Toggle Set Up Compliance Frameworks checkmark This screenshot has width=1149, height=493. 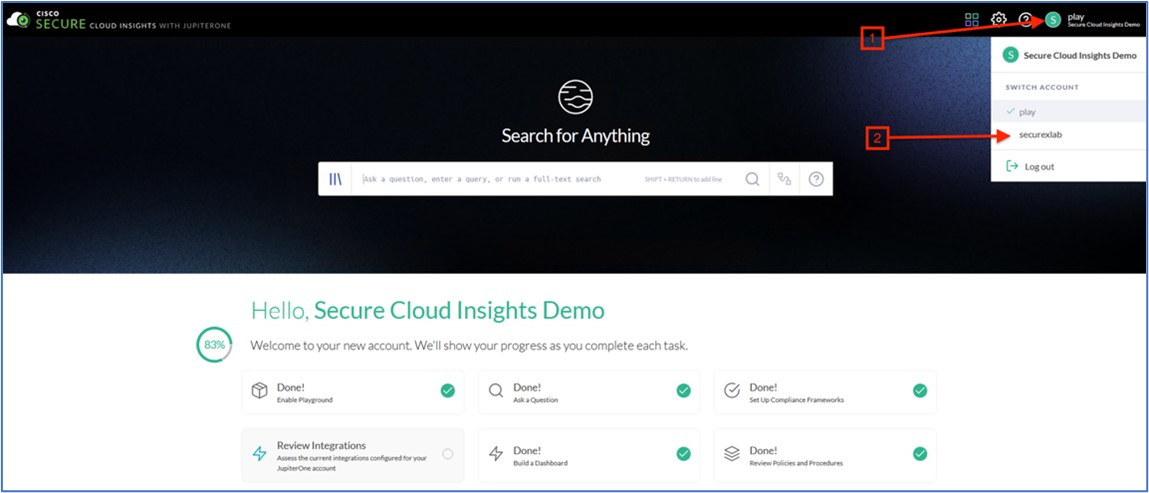coord(920,390)
